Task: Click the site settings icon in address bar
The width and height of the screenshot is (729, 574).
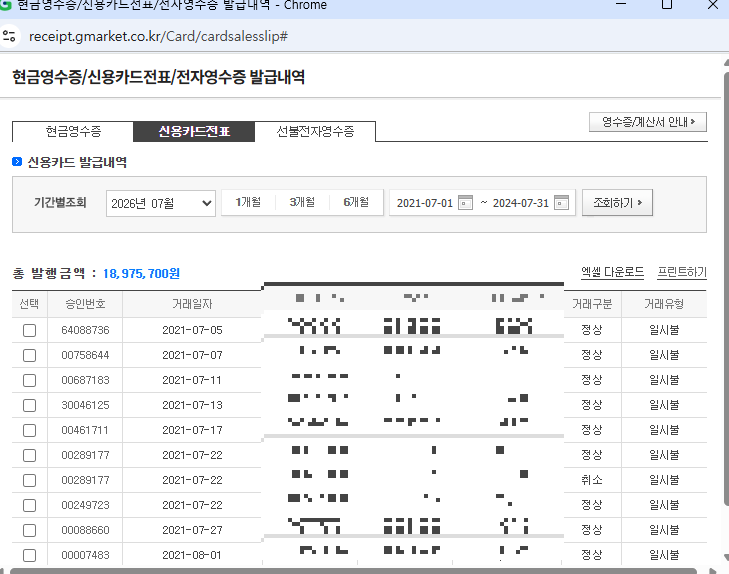Action: (x=9, y=36)
